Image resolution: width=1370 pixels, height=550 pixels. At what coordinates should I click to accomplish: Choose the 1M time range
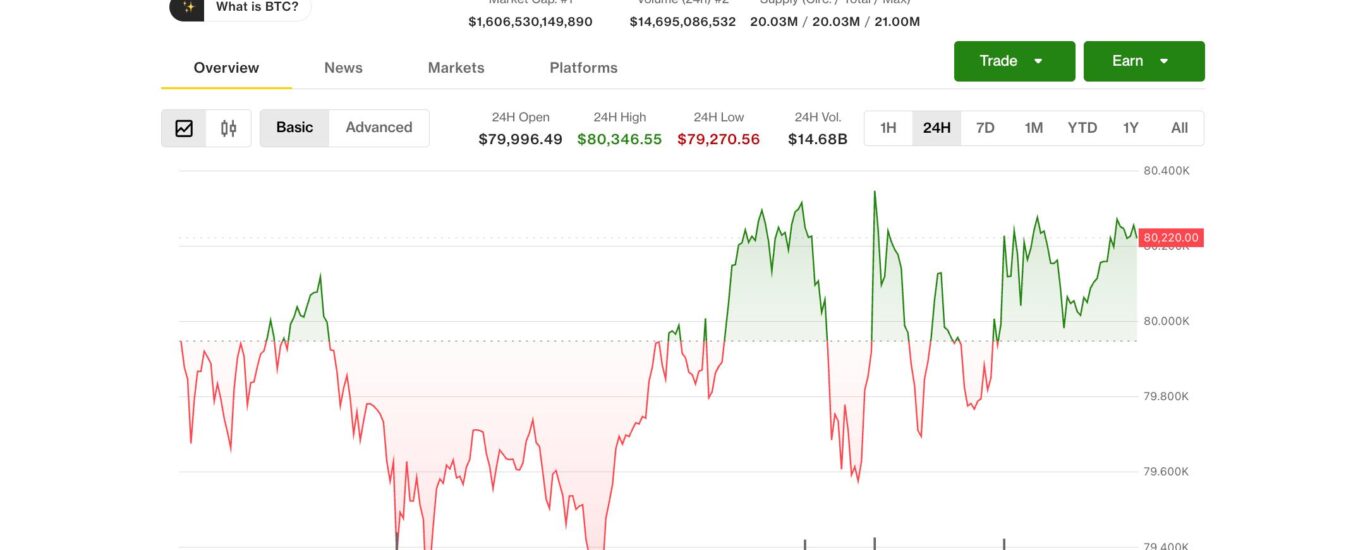click(x=1034, y=128)
